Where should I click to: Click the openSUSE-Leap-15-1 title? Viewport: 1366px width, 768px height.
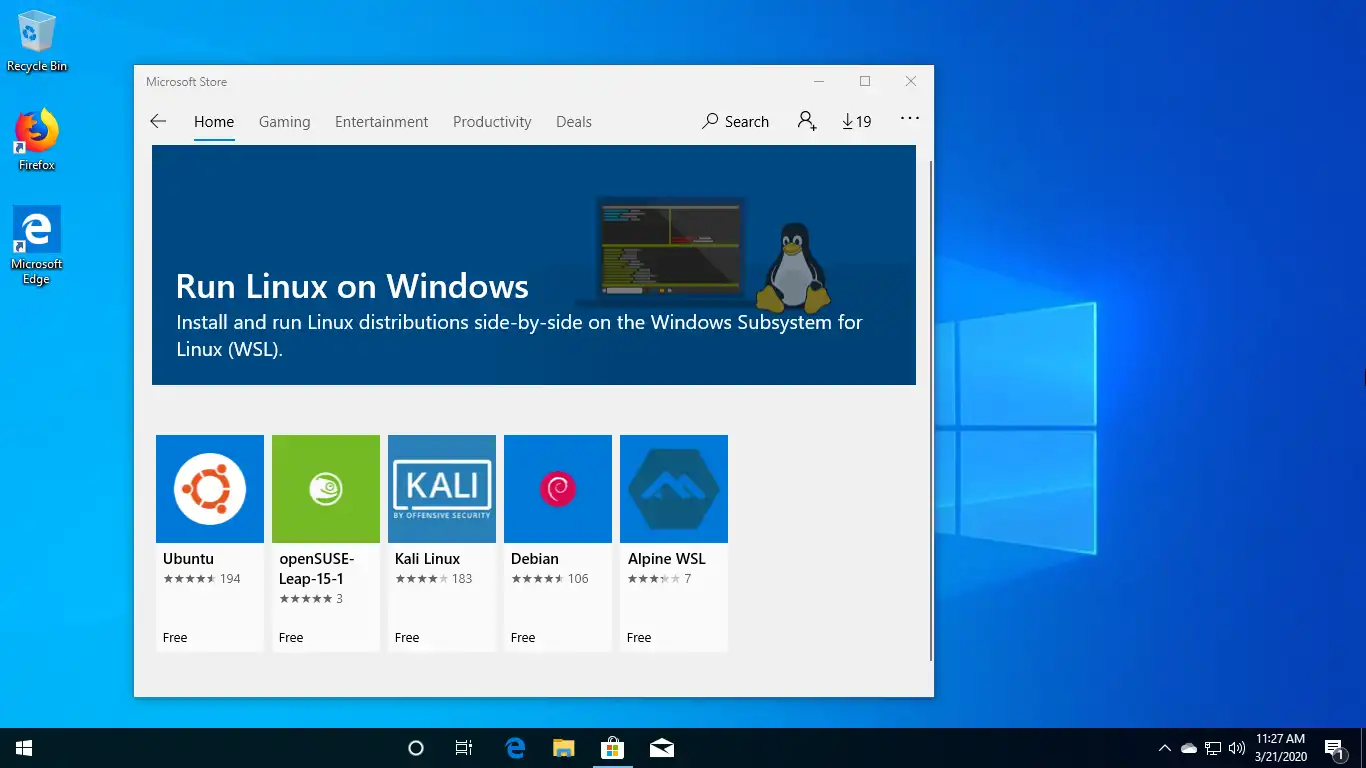pyautogui.click(x=316, y=569)
